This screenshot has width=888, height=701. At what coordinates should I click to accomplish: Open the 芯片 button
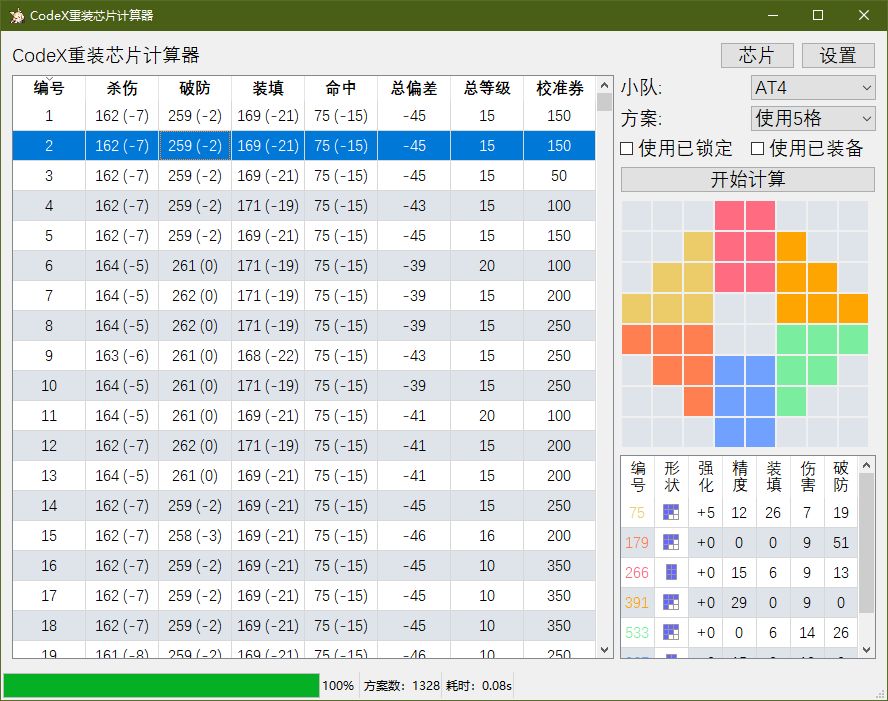(757, 55)
